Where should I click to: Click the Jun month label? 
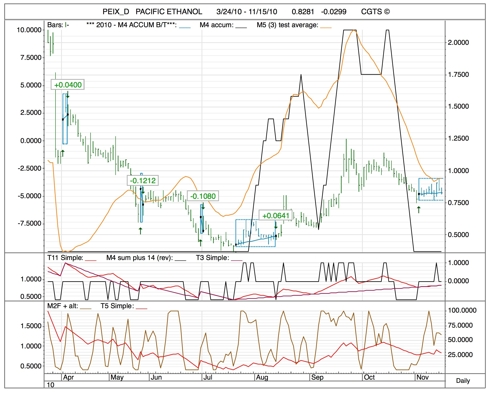pyautogui.click(x=156, y=378)
